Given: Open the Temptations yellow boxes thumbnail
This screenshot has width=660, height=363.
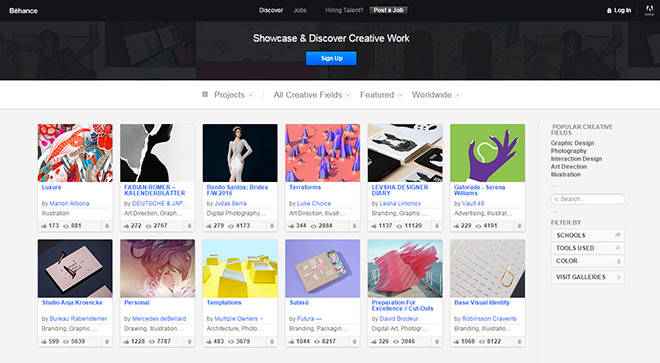Looking at the screenshot, I should 240,269.
